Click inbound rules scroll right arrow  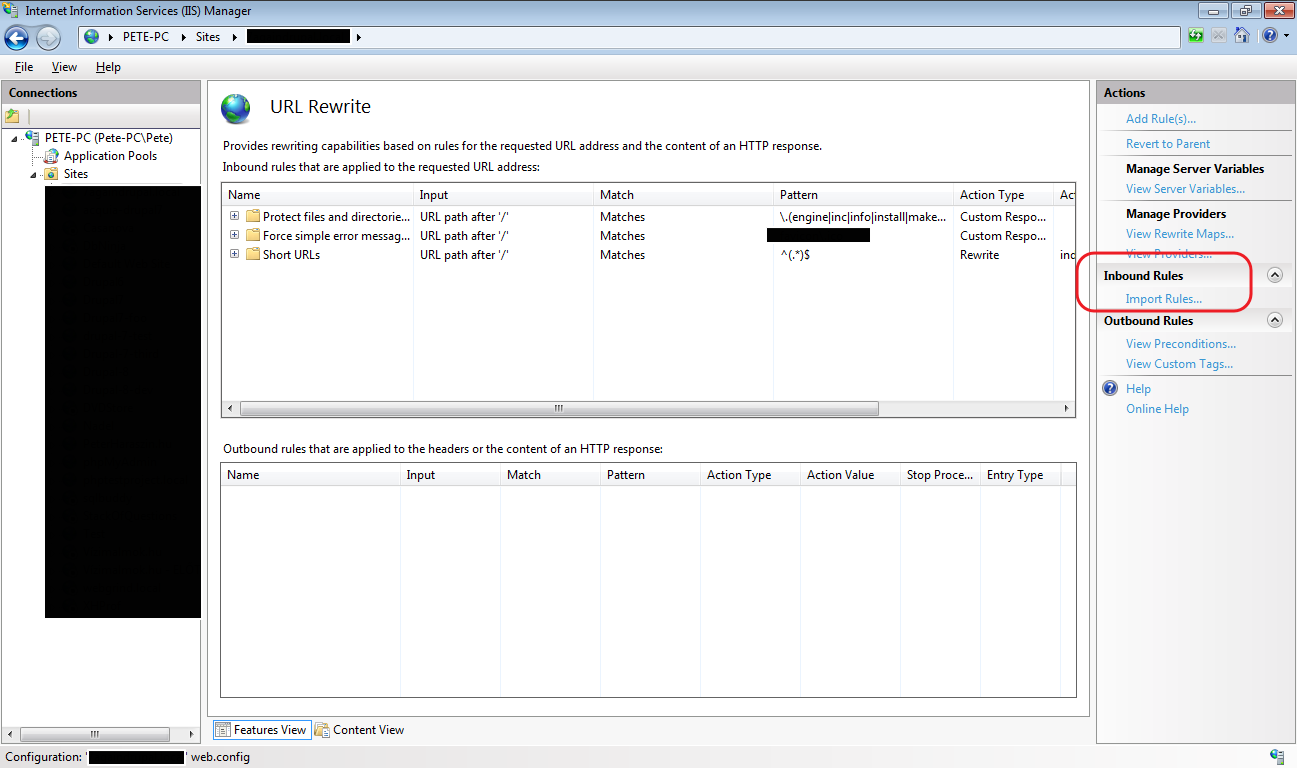(x=1067, y=408)
